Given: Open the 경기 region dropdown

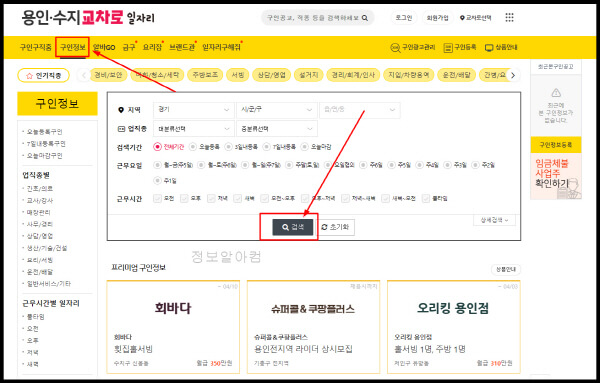Looking at the screenshot, I should coord(193,110).
